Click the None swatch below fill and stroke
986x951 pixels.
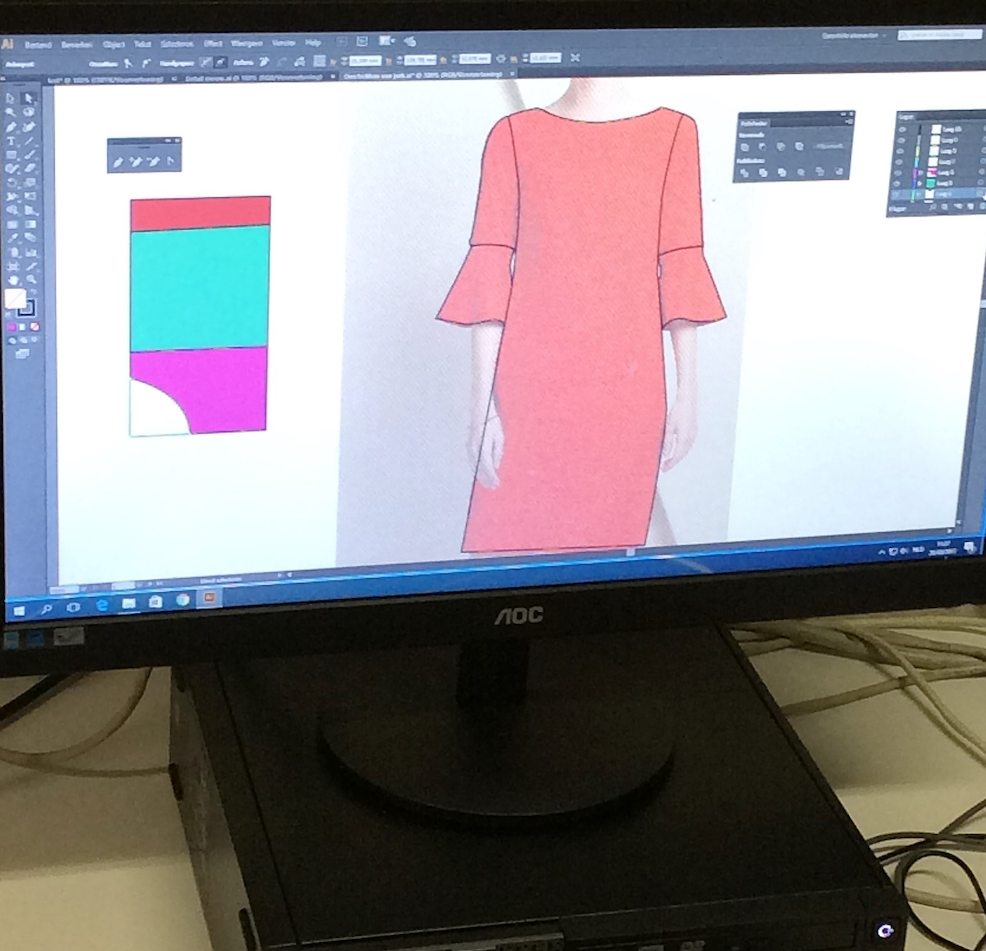[35, 327]
